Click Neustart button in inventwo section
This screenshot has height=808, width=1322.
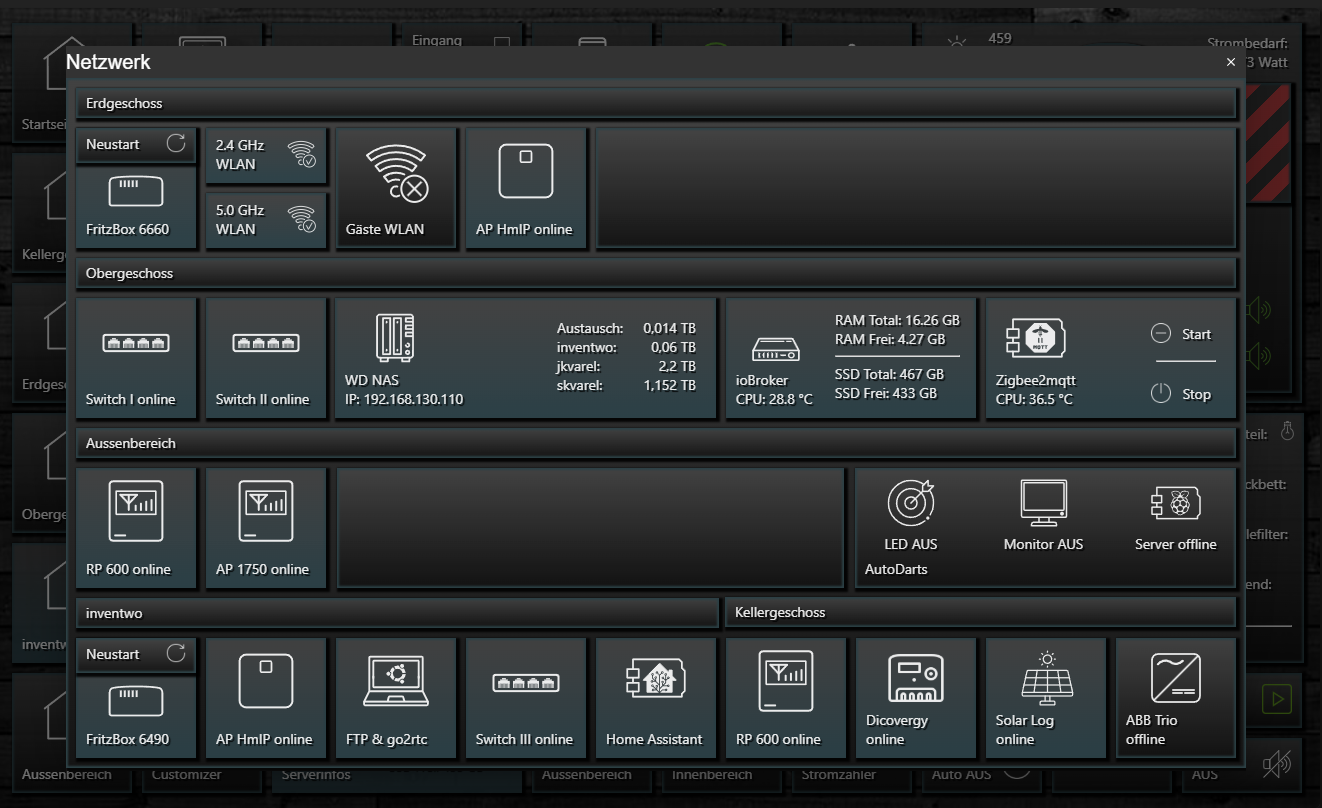point(136,654)
